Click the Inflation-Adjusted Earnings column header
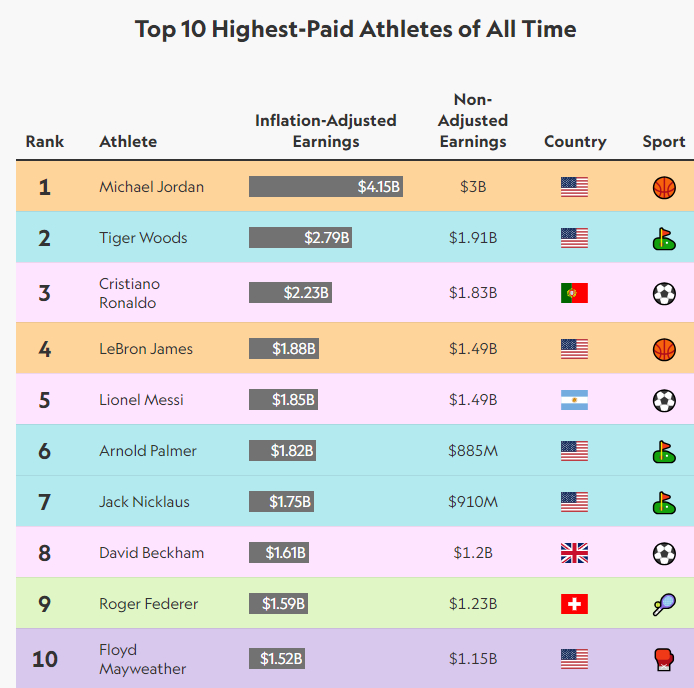This screenshot has height=688, width=694. point(326,131)
